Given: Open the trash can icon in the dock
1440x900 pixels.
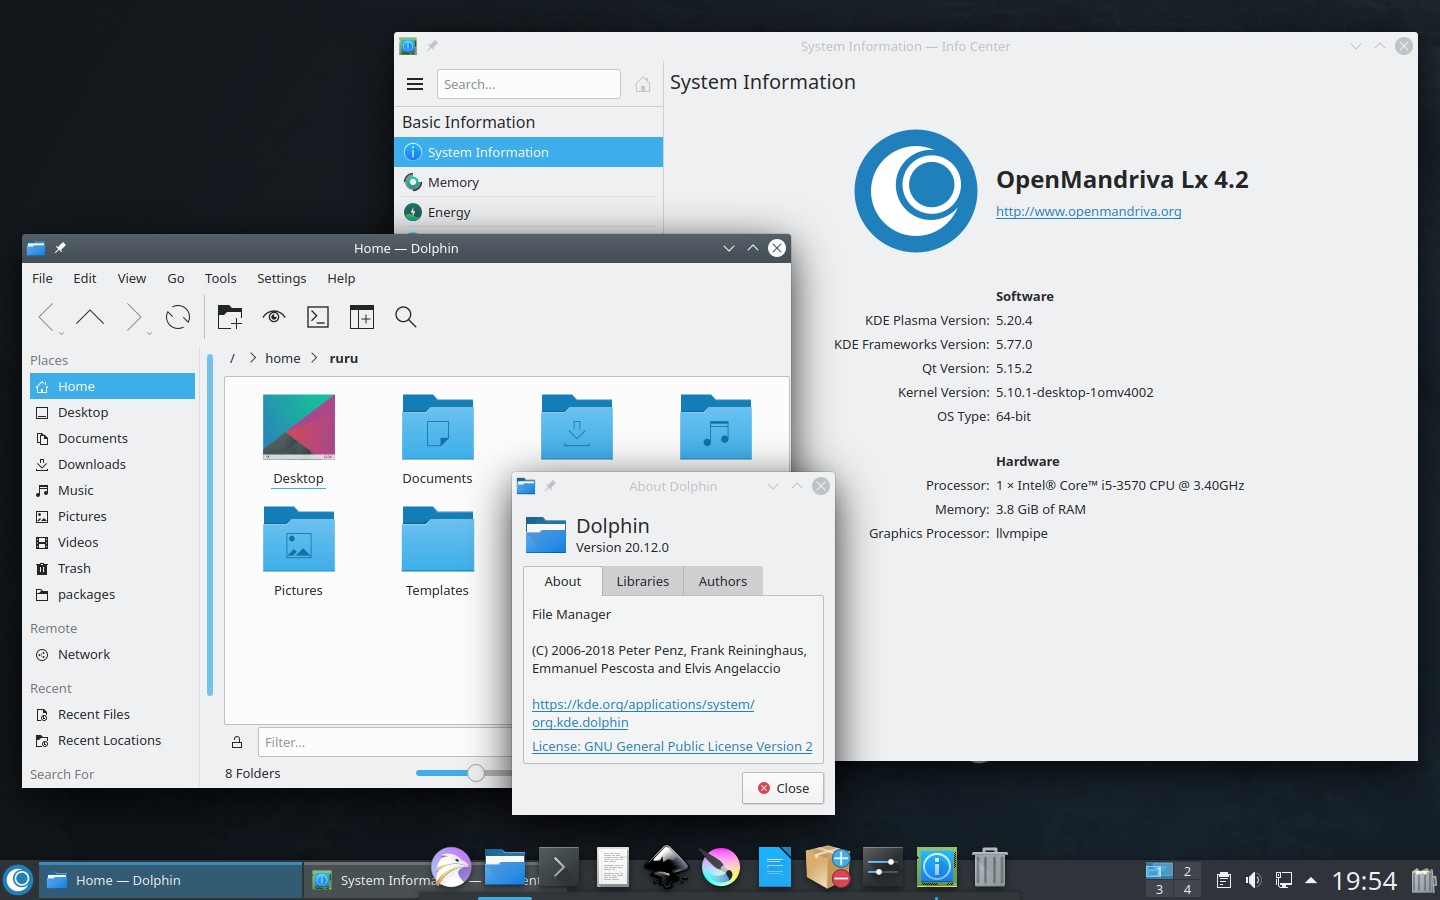Looking at the screenshot, I should (989, 867).
